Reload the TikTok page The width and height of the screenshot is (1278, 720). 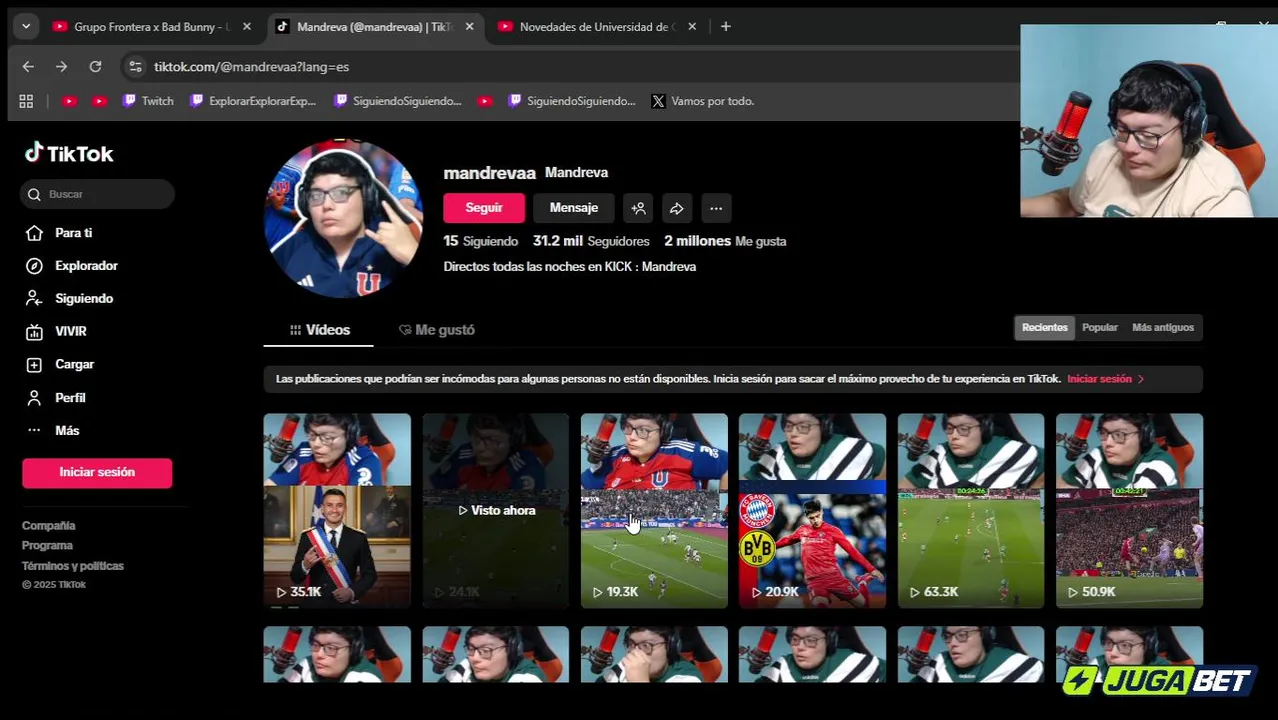pyautogui.click(x=95, y=66)
